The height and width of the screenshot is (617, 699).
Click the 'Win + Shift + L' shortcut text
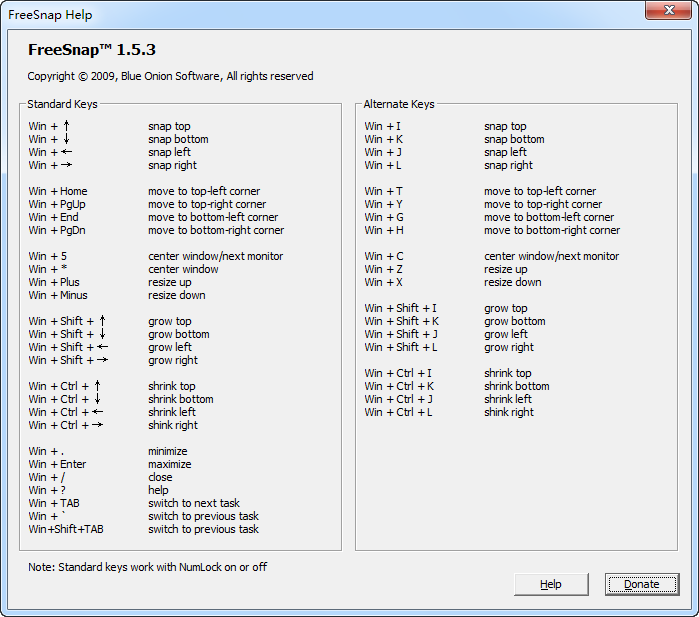[401, 347]
